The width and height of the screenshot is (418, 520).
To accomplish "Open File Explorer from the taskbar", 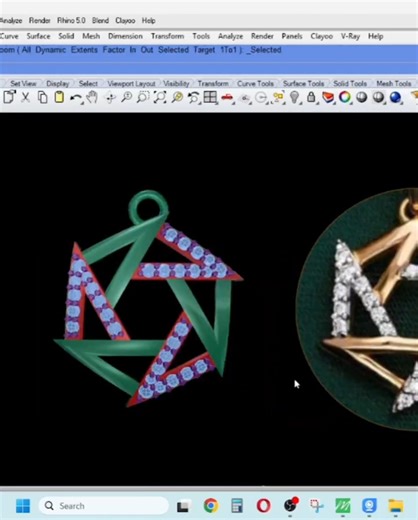I will (396, 506).
